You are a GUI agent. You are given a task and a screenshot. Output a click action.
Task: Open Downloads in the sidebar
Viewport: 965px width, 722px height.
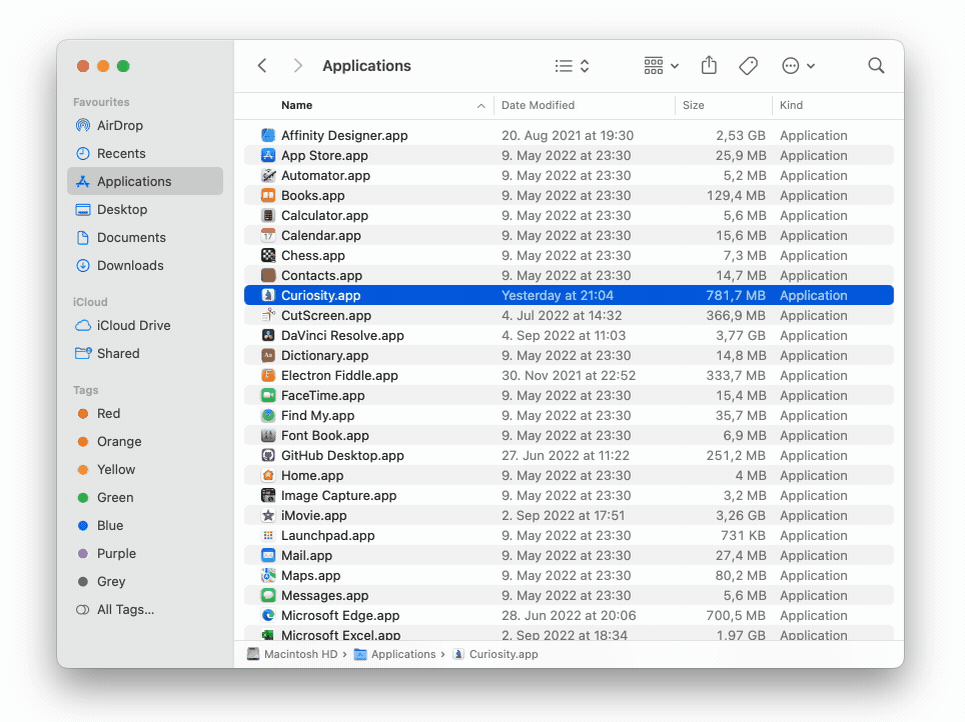(130, 266)
